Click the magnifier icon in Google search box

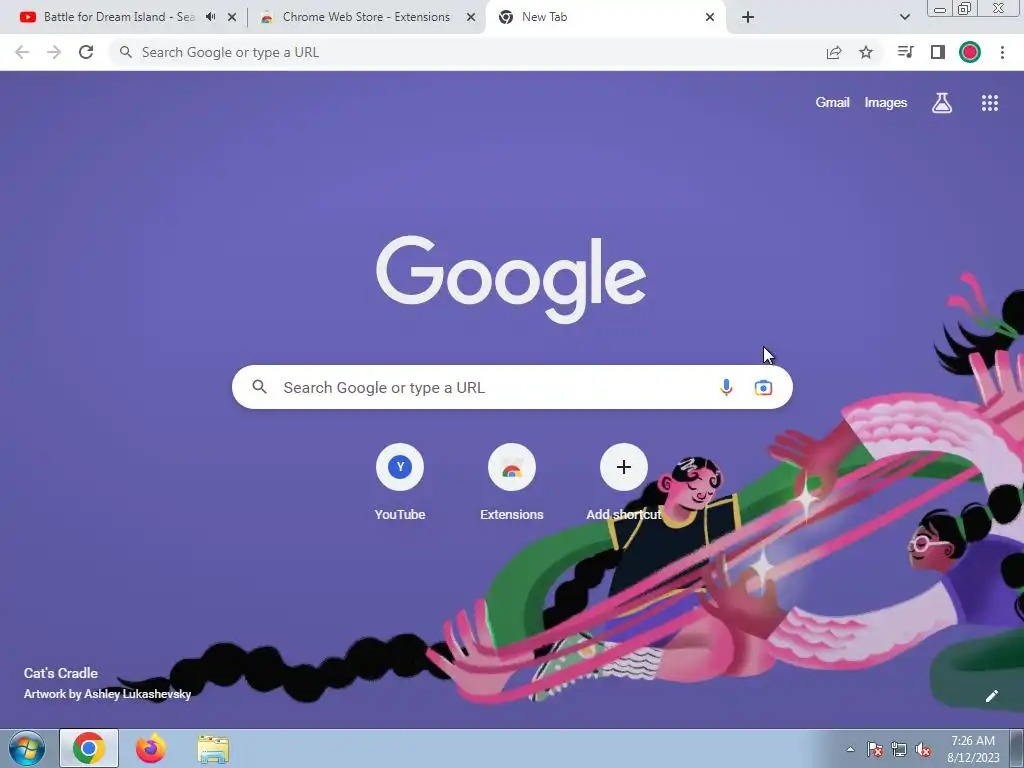click(x=260, y=387)
